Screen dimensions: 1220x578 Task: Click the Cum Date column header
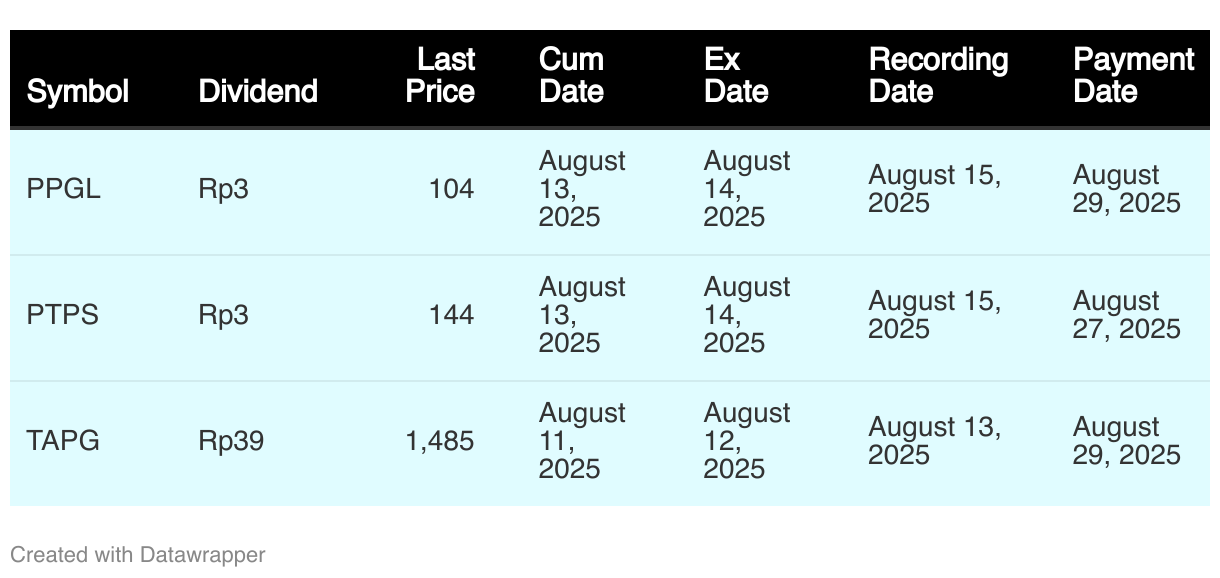(572, 75)
